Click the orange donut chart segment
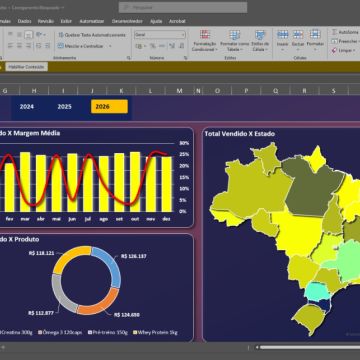 (100, 305)
